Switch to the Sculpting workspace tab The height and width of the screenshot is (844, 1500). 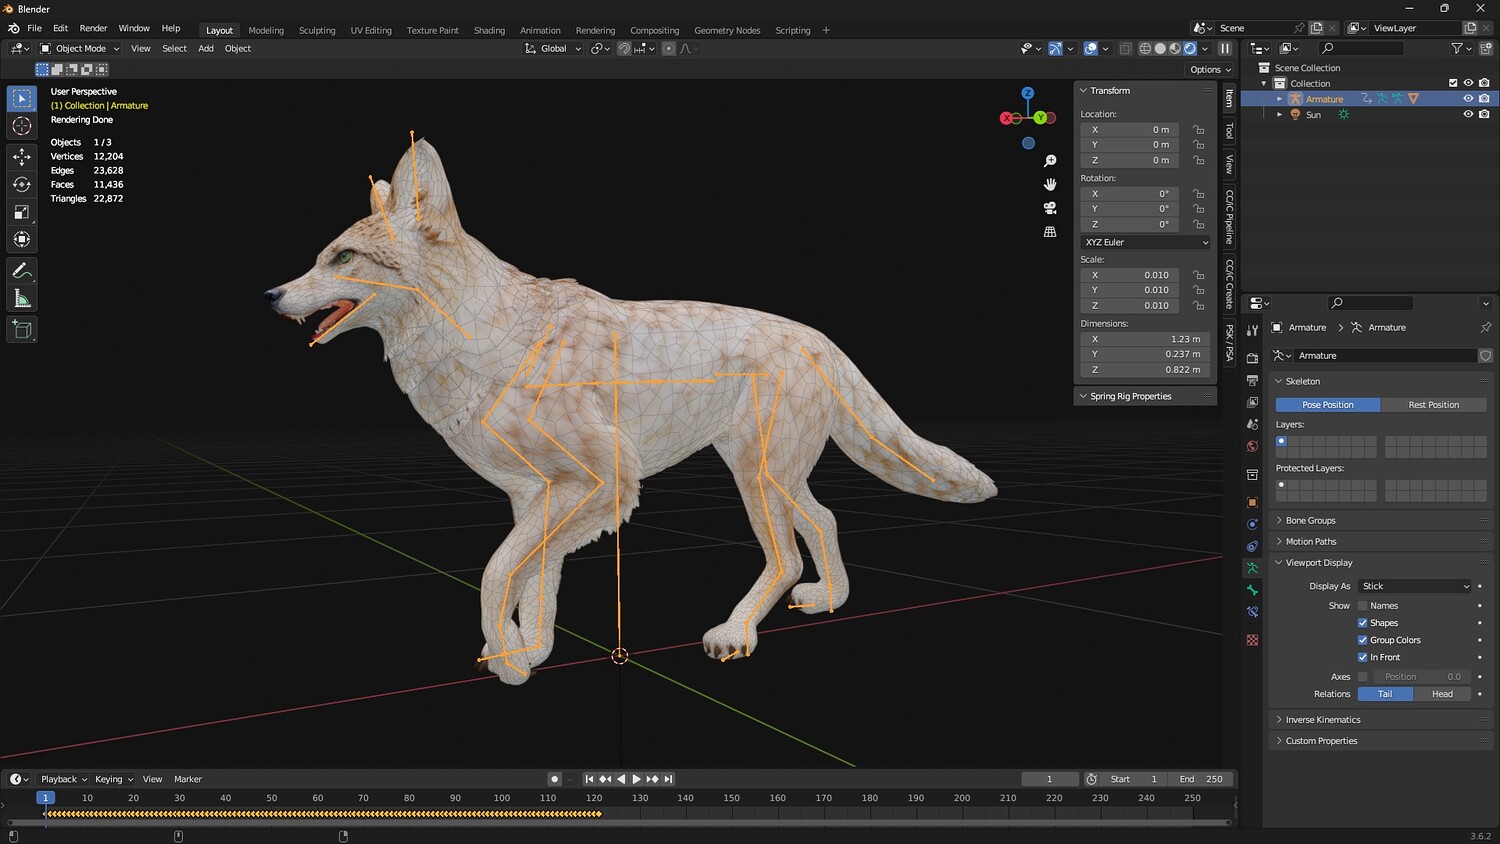tap(317, 30)
